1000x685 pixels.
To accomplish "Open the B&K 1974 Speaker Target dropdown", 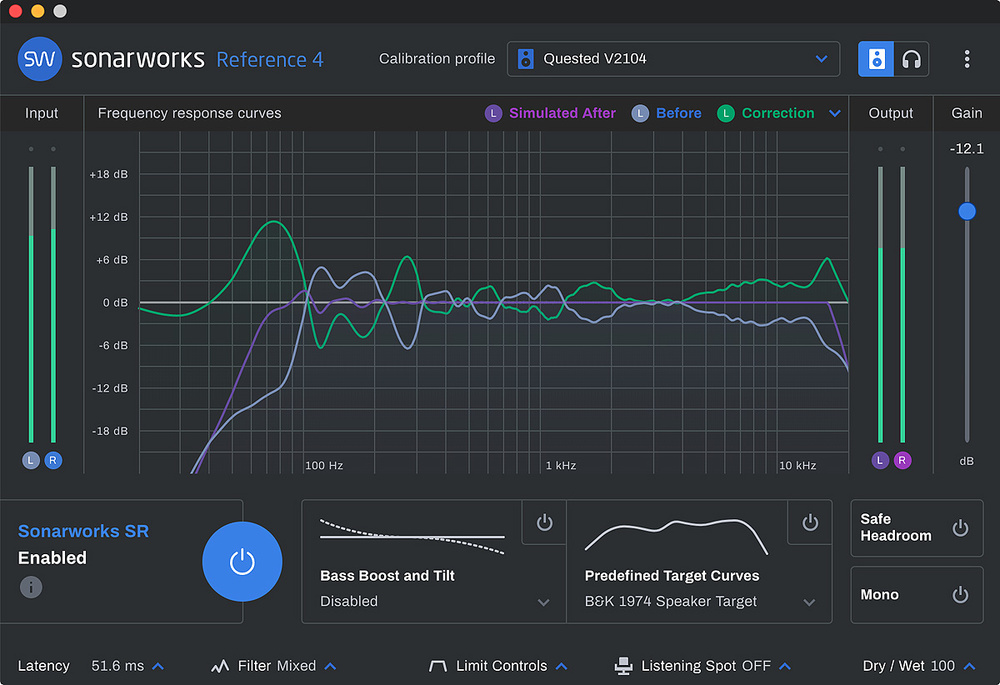I will 809,602.
